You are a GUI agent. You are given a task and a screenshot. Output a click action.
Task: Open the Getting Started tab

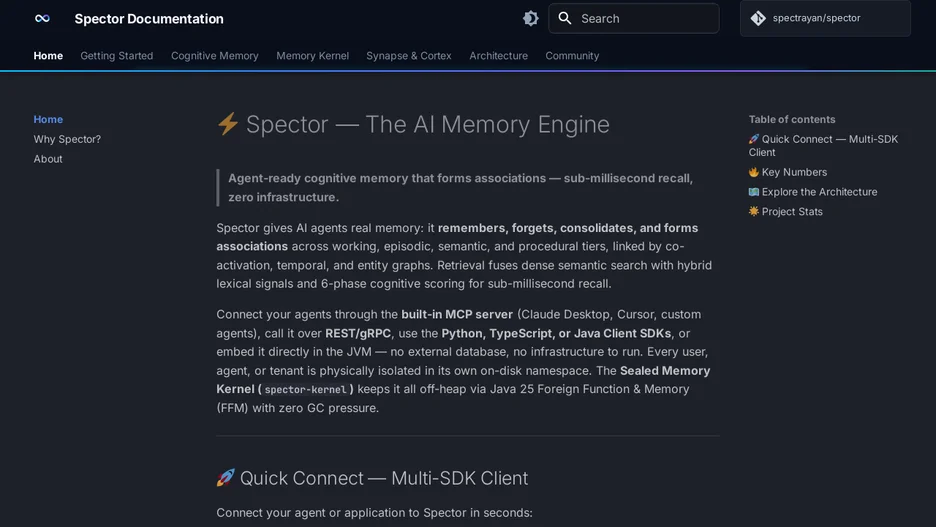[117, 56]
